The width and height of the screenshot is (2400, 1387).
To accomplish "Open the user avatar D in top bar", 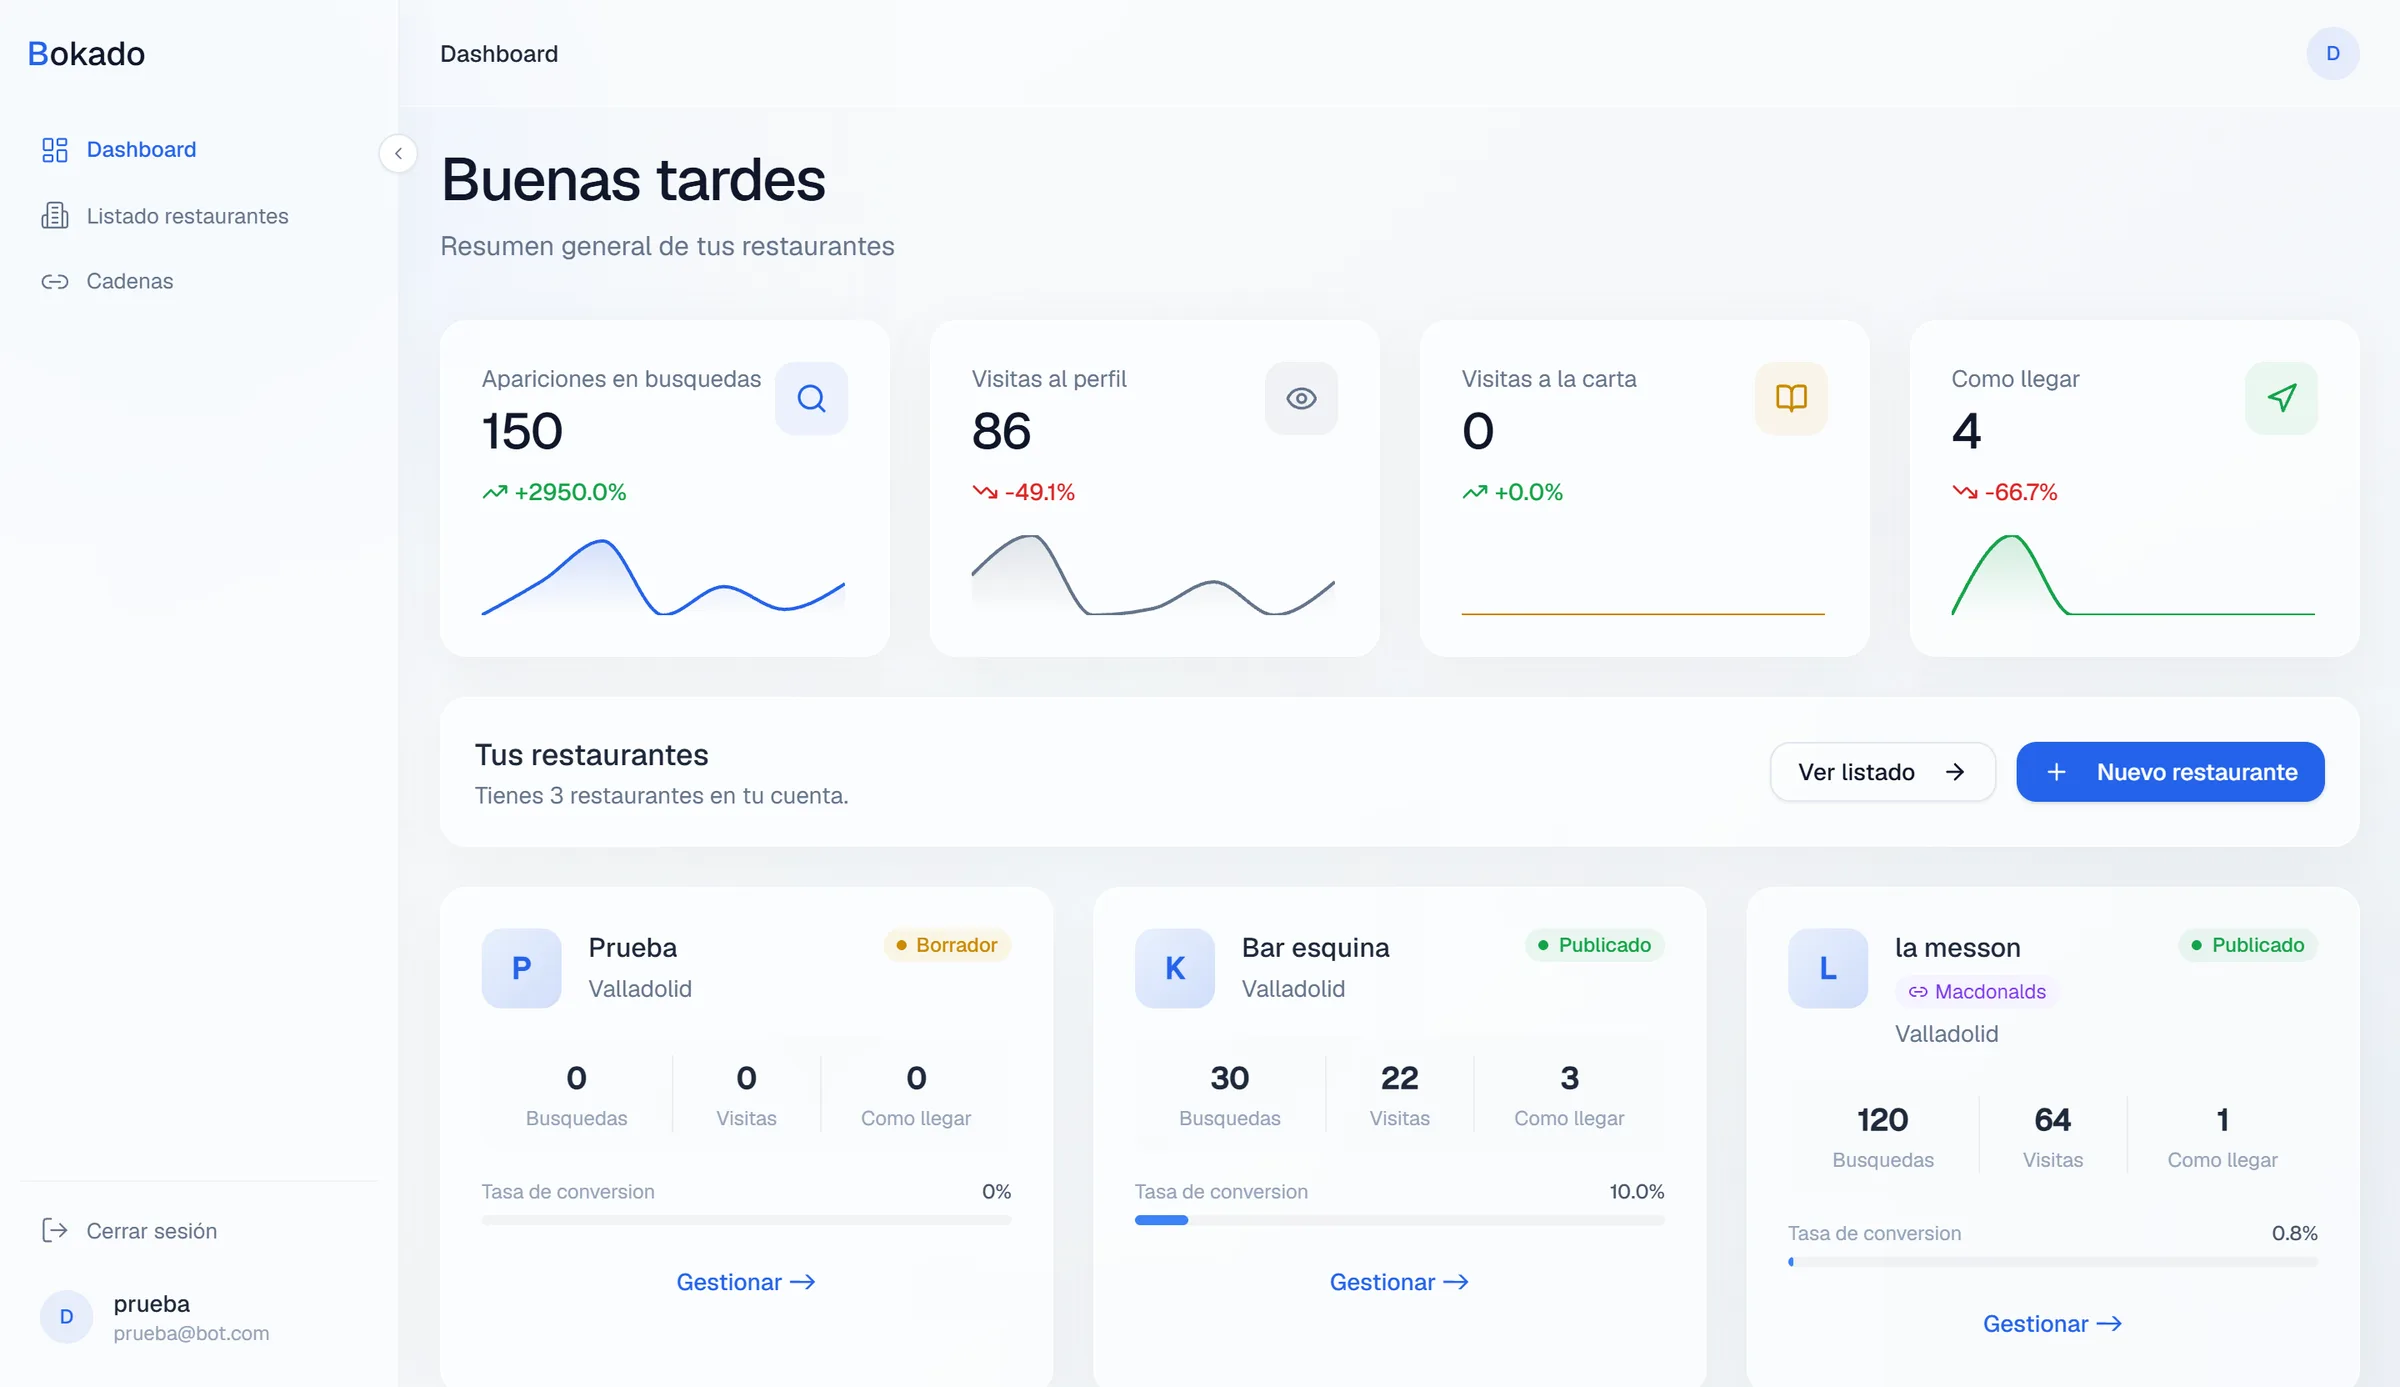I will point(2333,53).
